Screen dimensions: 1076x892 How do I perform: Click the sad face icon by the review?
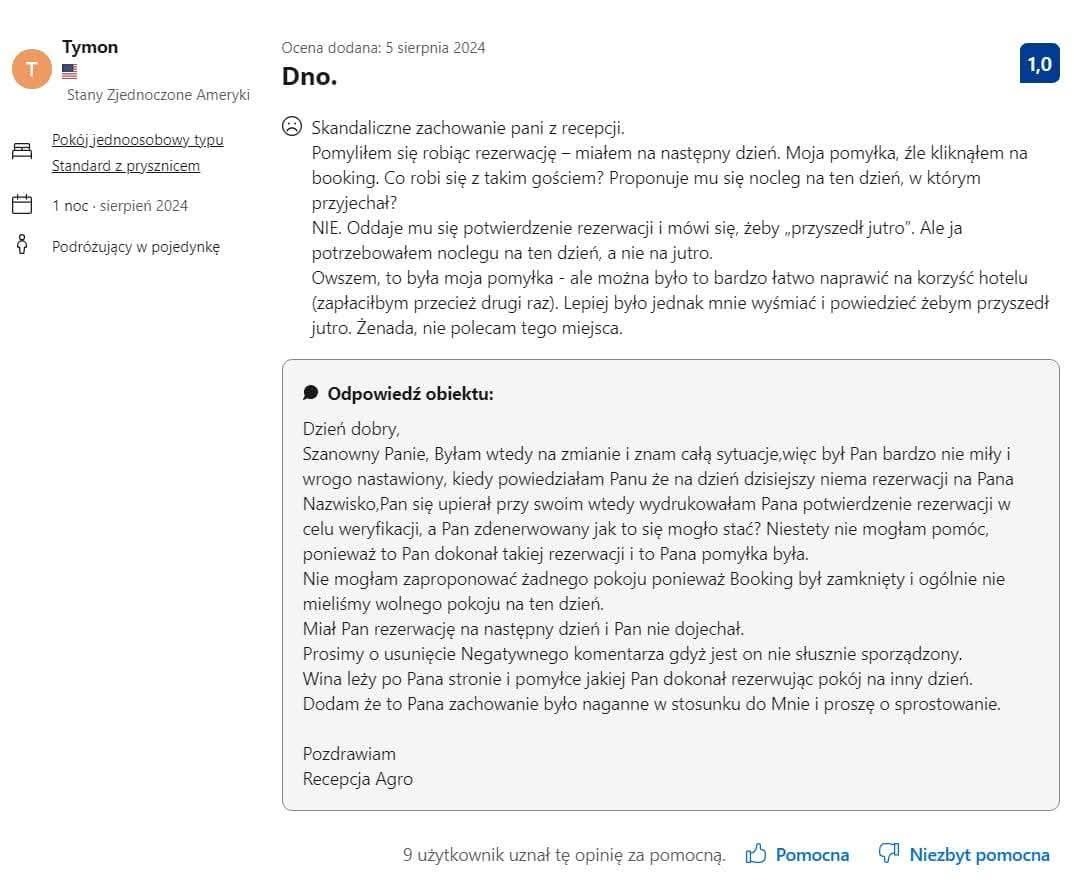click(291, 127)
